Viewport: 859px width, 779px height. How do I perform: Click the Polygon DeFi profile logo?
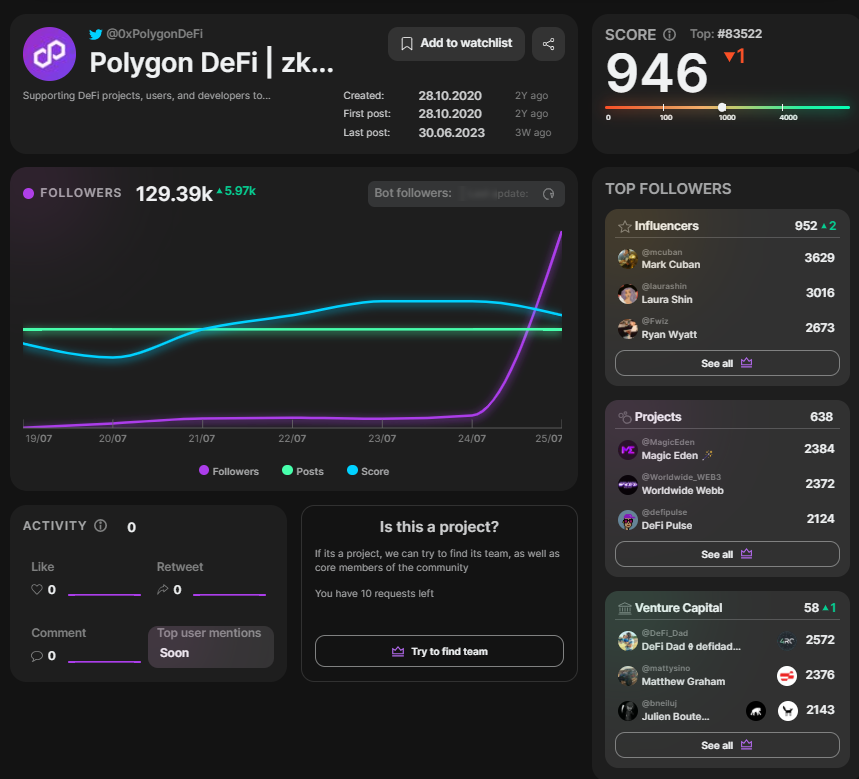pyautogui.click(x=49, y=54)
